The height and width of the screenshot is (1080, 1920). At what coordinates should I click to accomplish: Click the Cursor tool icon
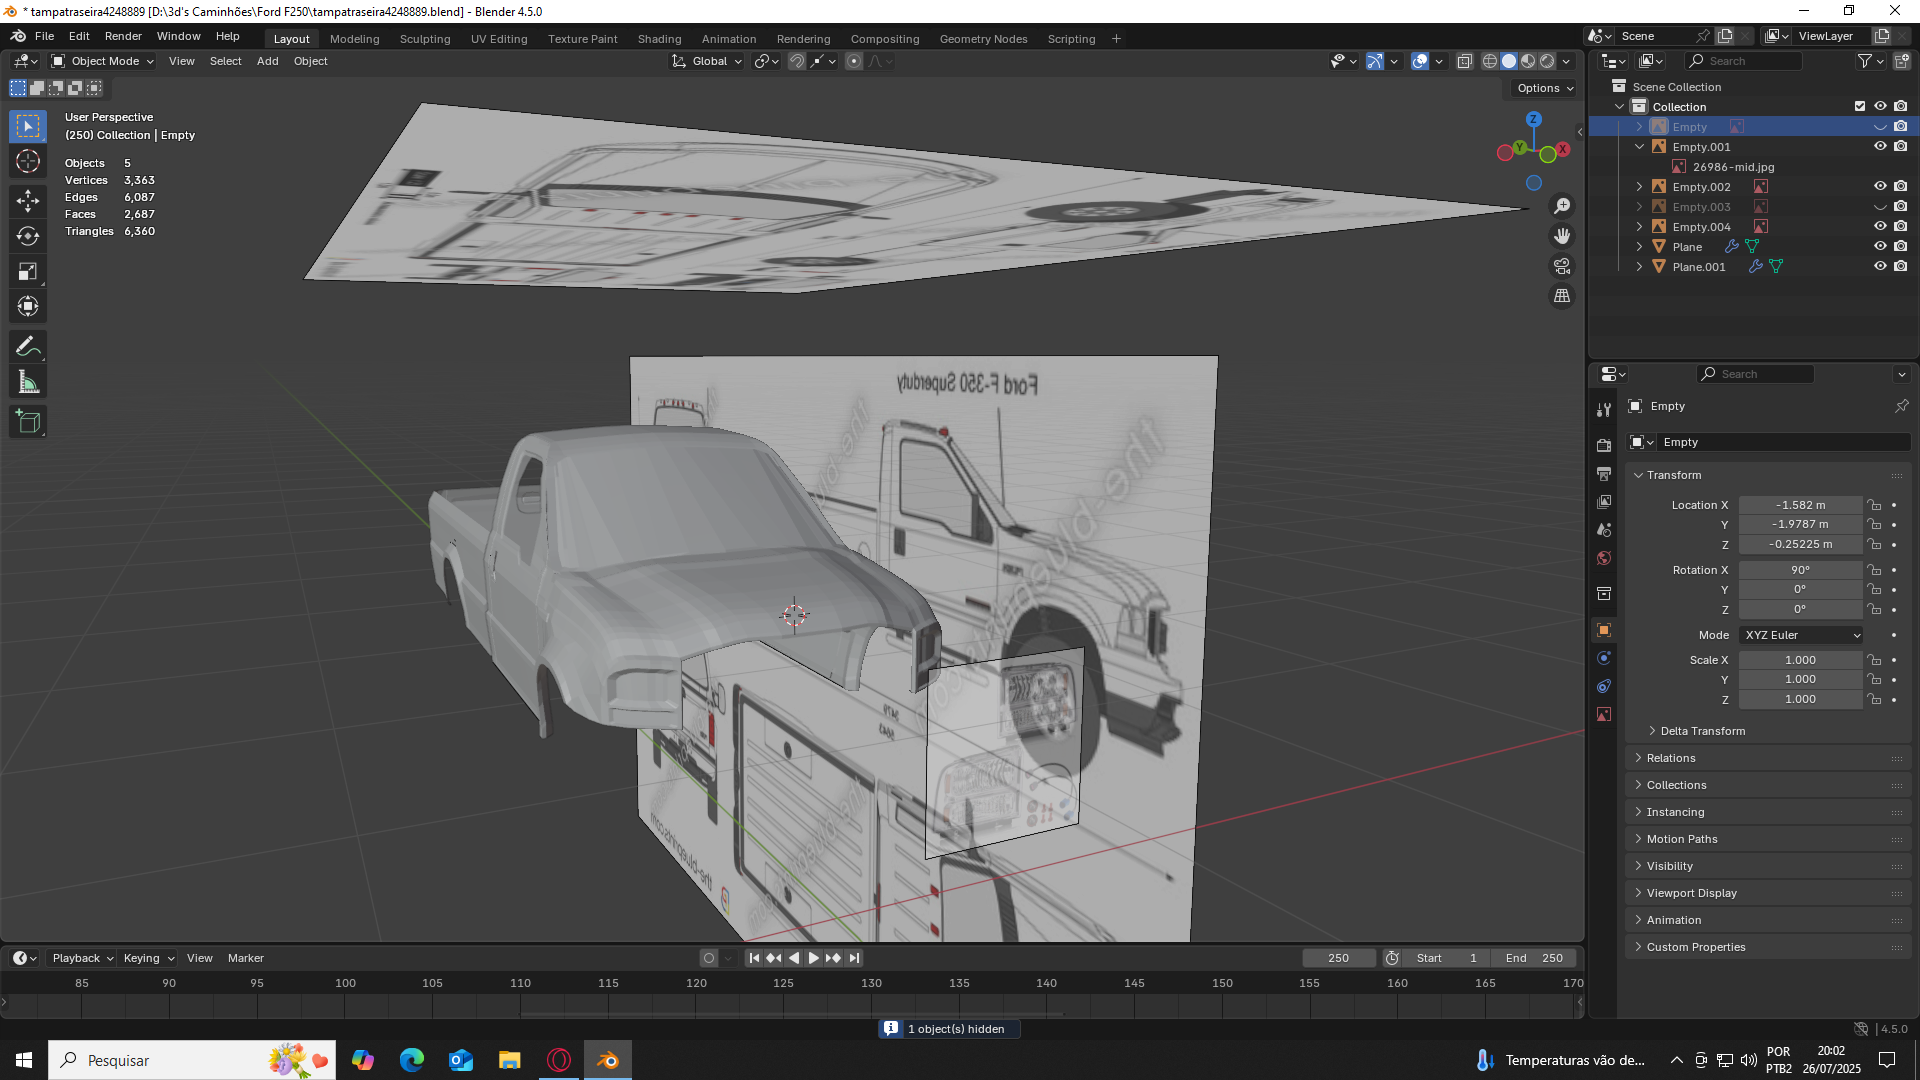[x=28, y=161]
